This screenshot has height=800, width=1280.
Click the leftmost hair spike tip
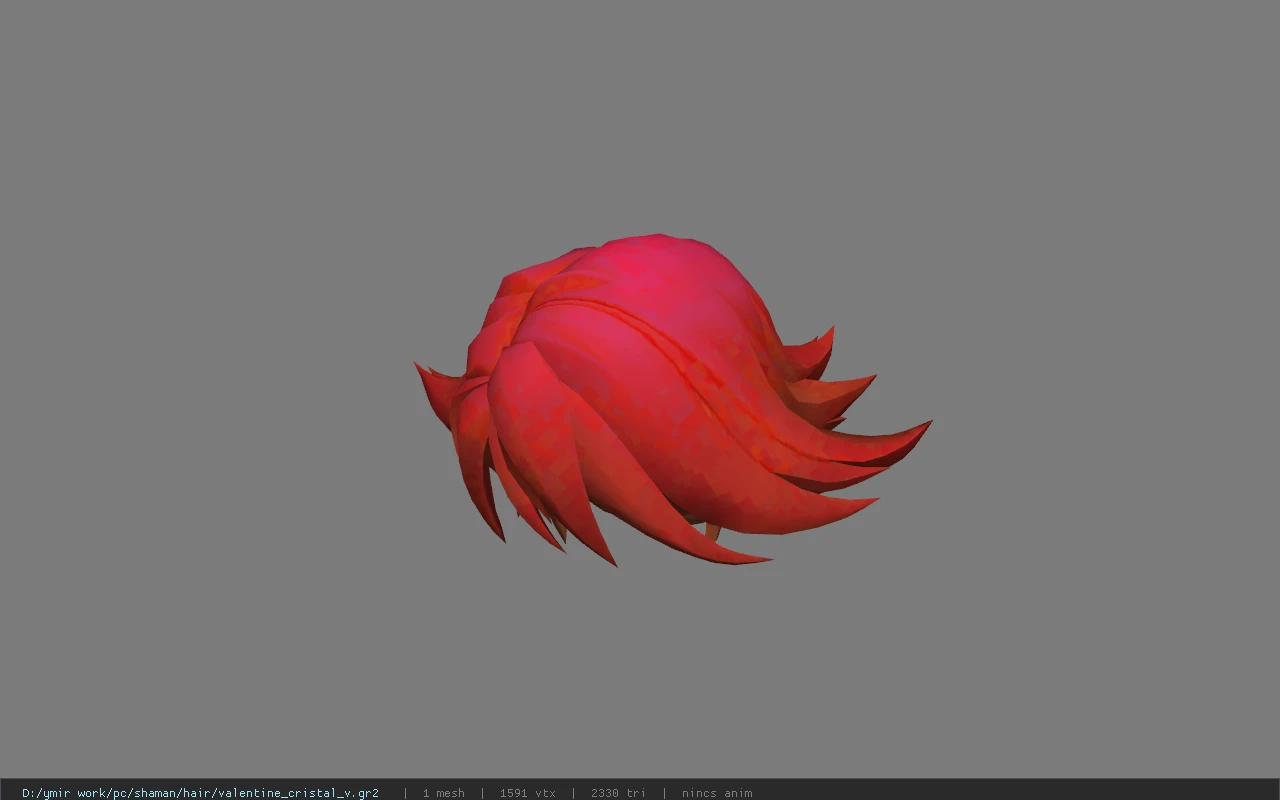tap(419, 368)
